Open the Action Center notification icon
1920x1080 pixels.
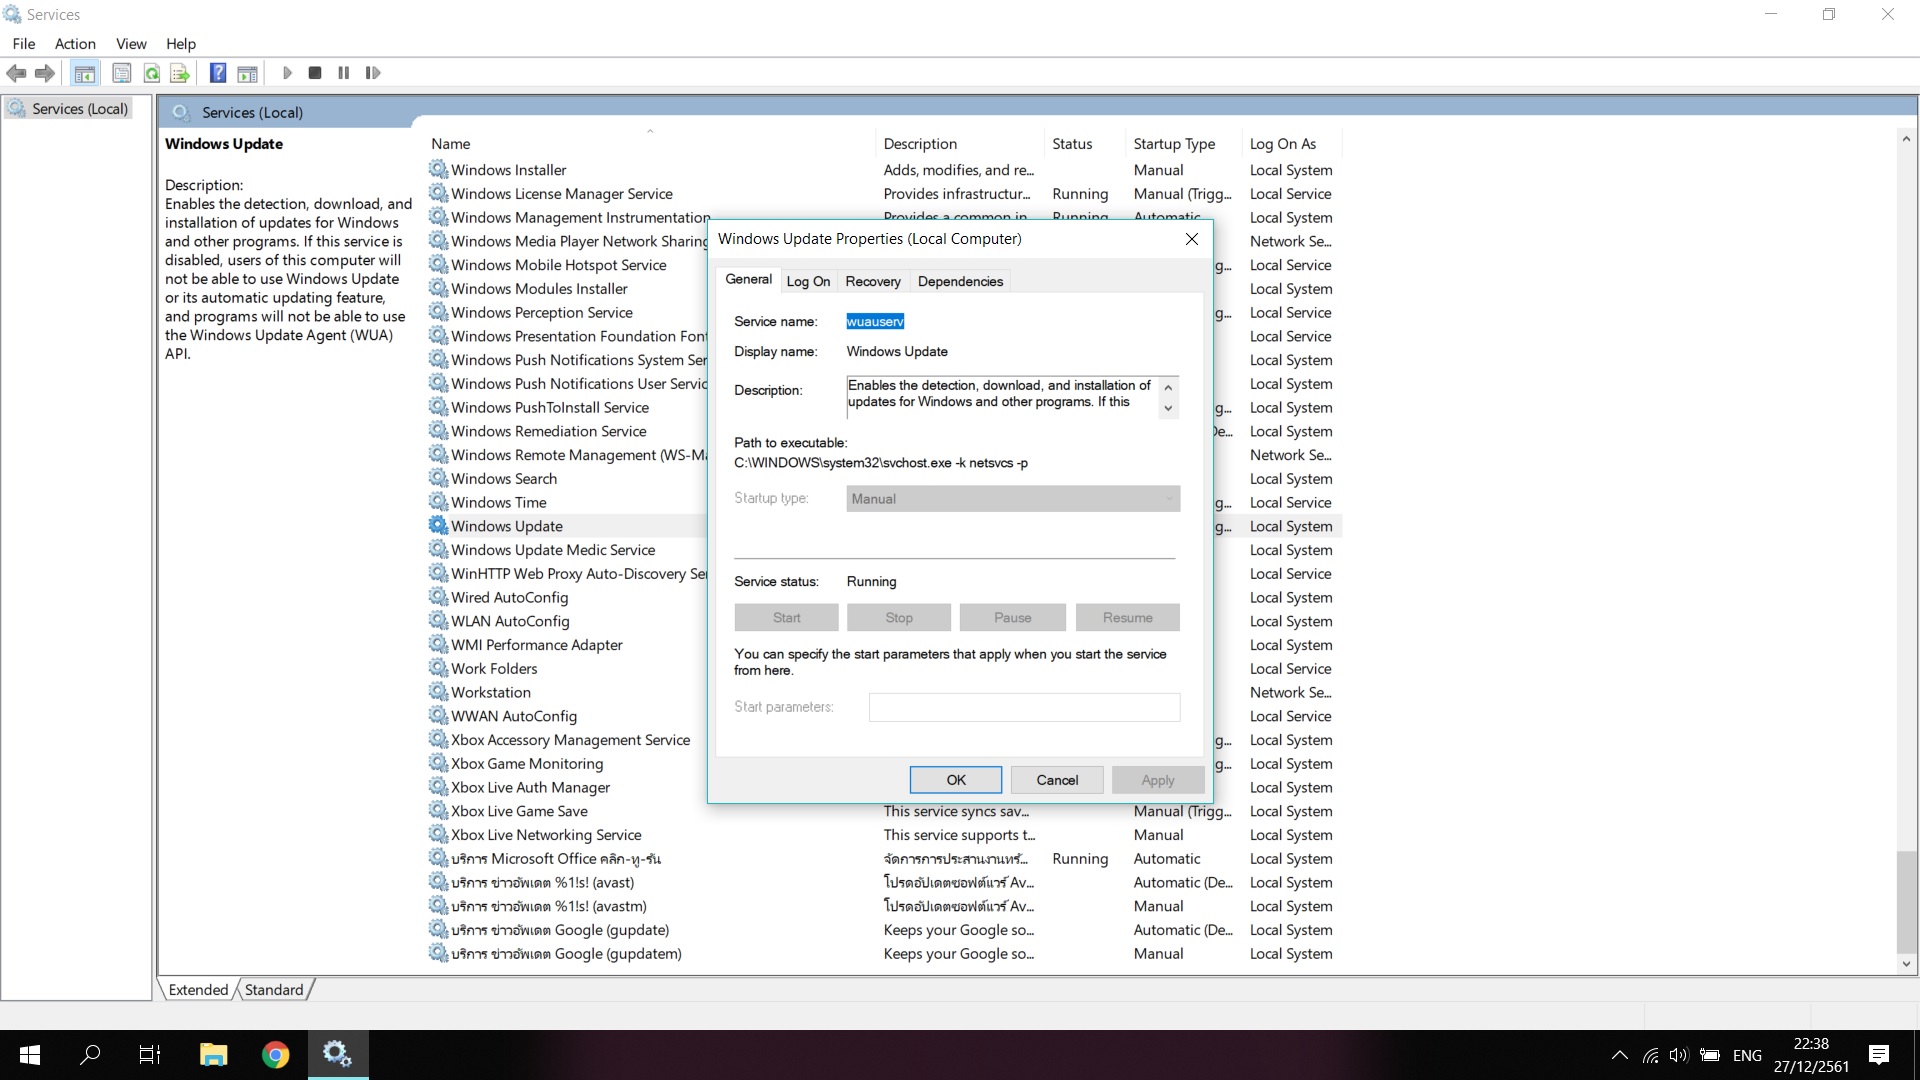[x=1879, y=1055]
